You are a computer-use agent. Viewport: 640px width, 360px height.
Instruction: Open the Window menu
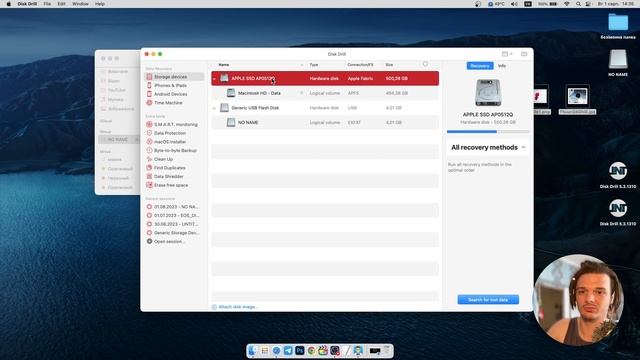coord(80,4)
